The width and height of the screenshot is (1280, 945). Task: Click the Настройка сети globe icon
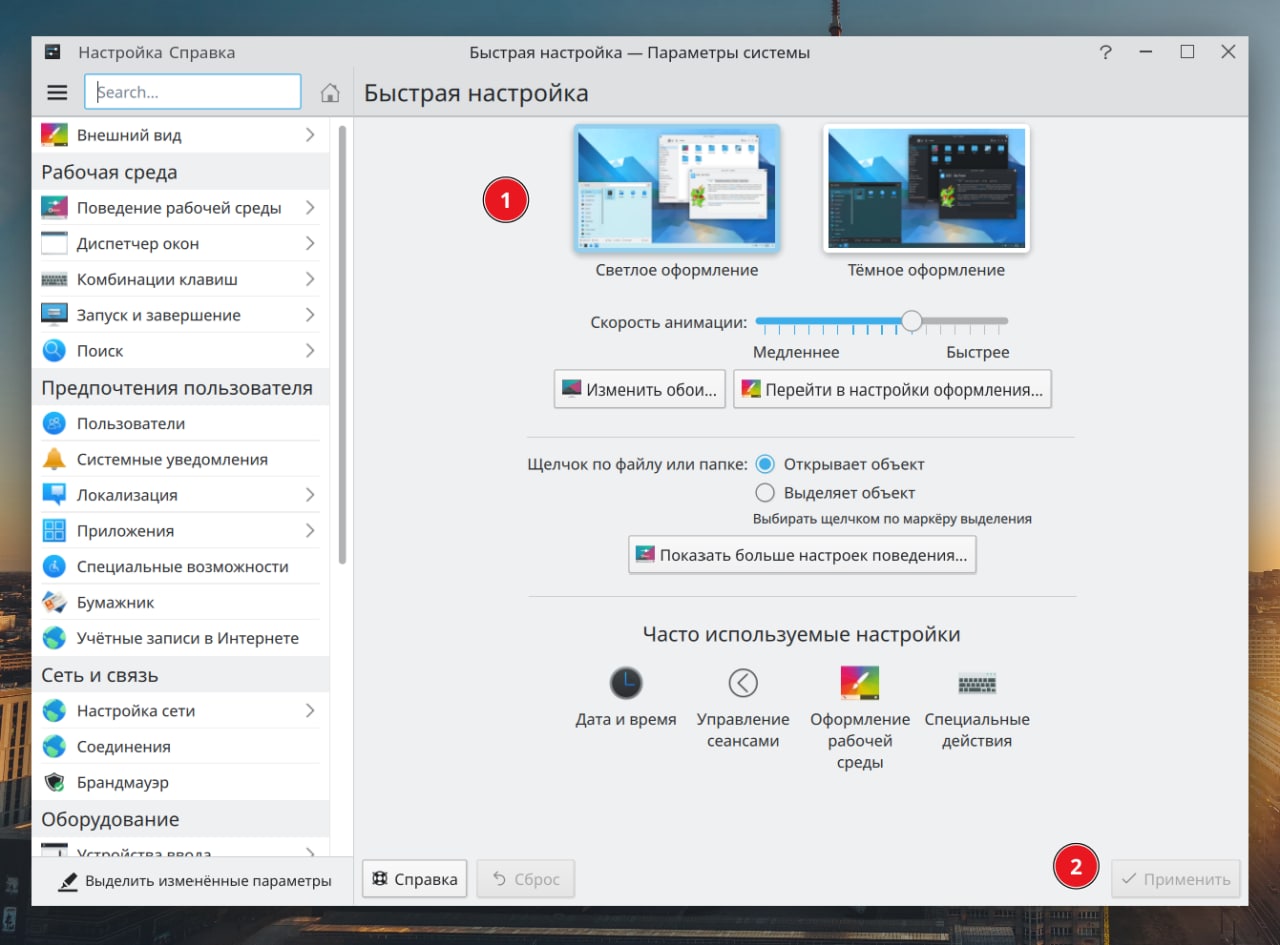click(x=54, y=710)
